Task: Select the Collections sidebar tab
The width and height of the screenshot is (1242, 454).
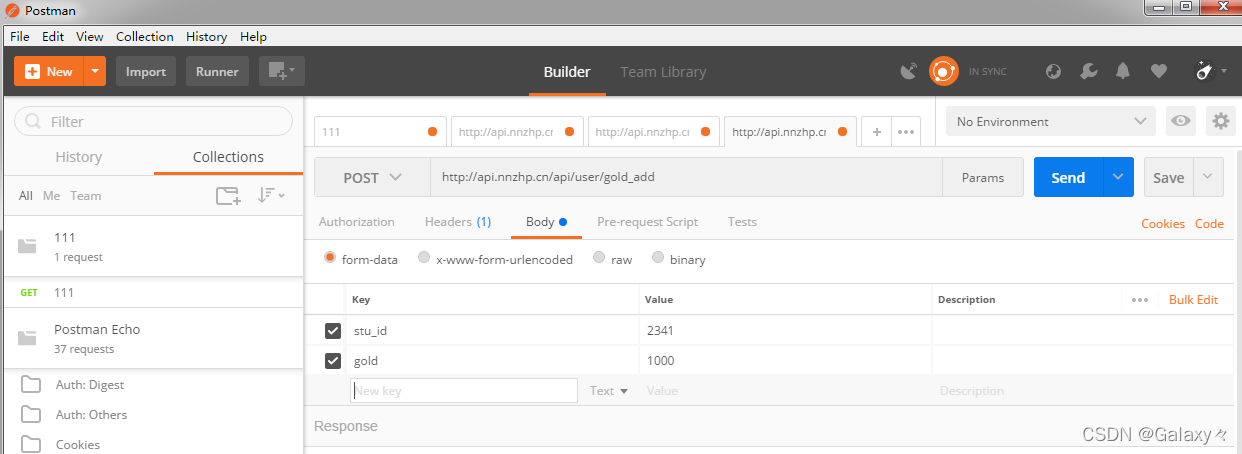Action: point(228,157)
